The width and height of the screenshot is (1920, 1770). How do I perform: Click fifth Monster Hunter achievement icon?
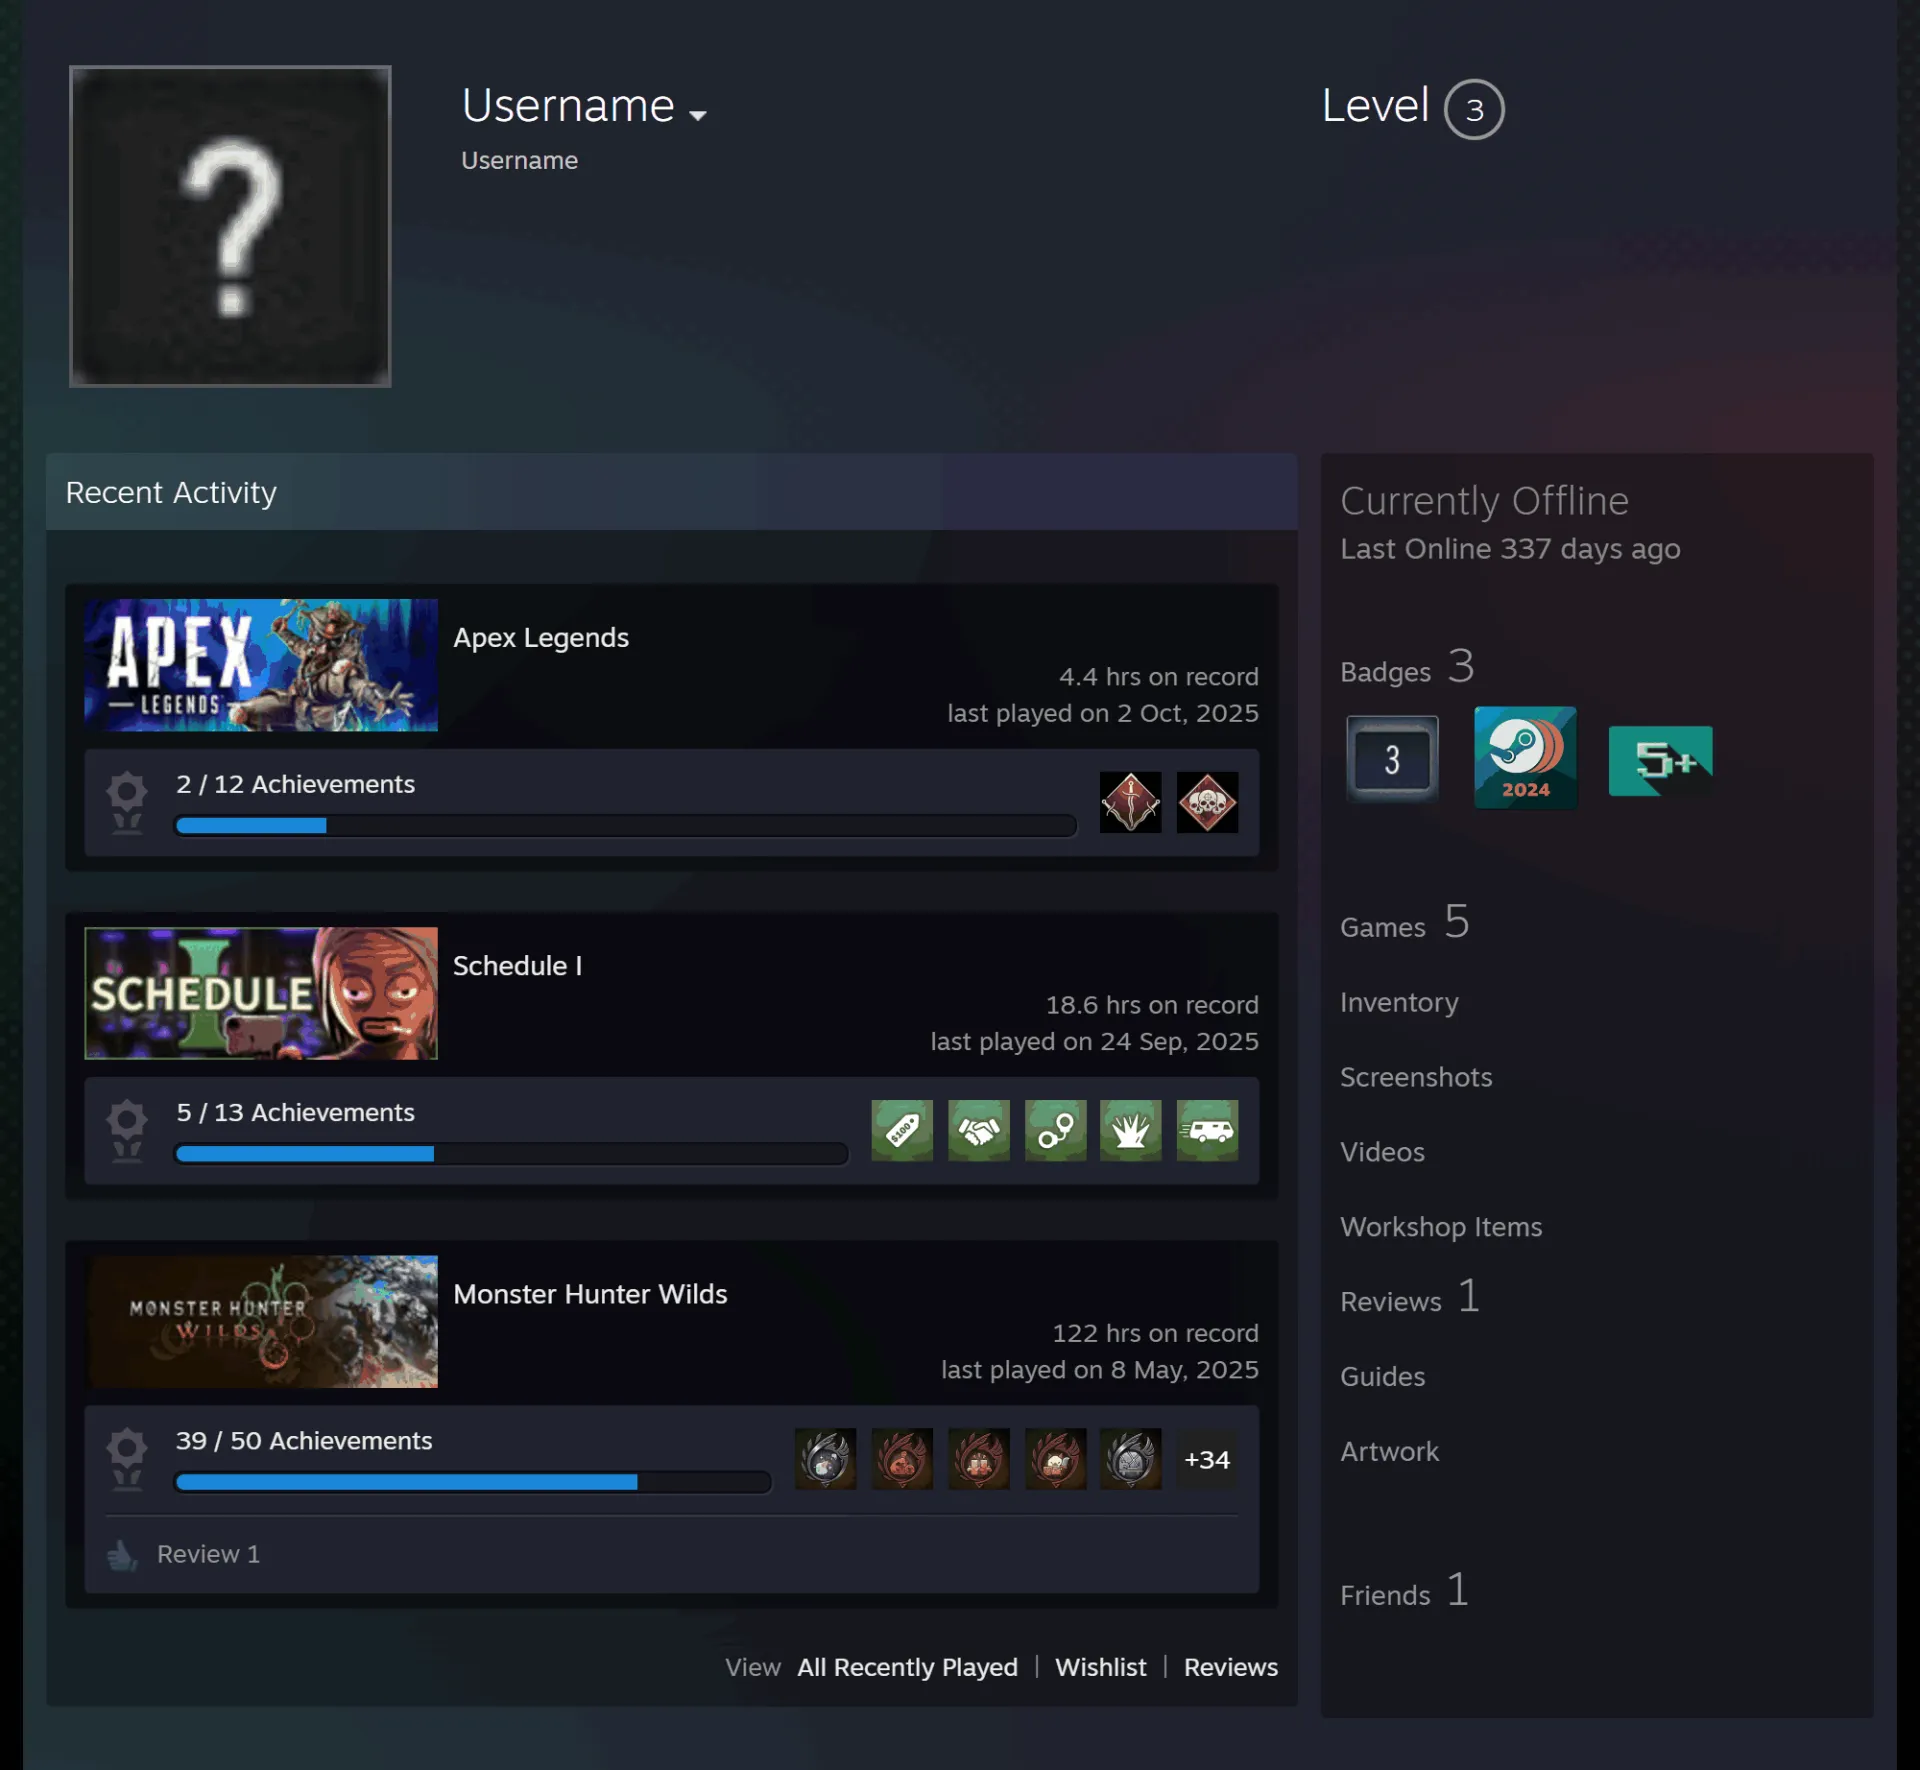point(1130,1459)
